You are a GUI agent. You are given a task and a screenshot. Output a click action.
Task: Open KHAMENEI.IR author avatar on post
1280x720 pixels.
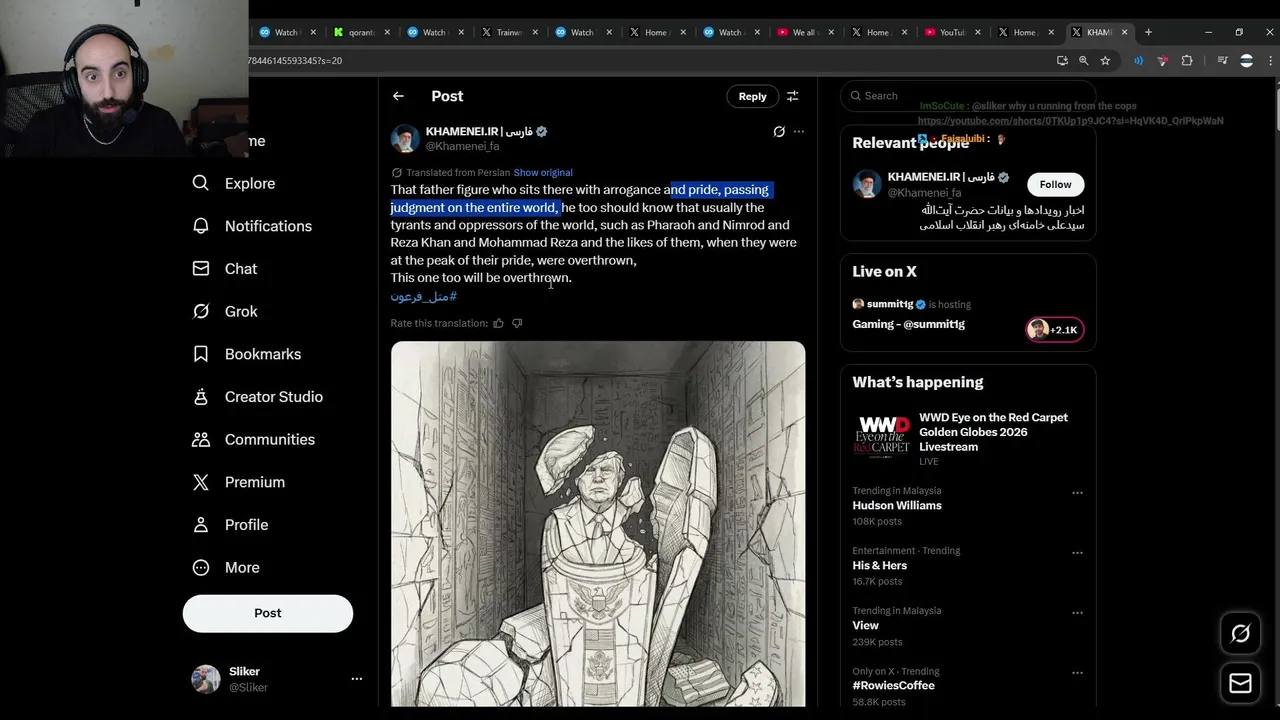pos(405,138)
